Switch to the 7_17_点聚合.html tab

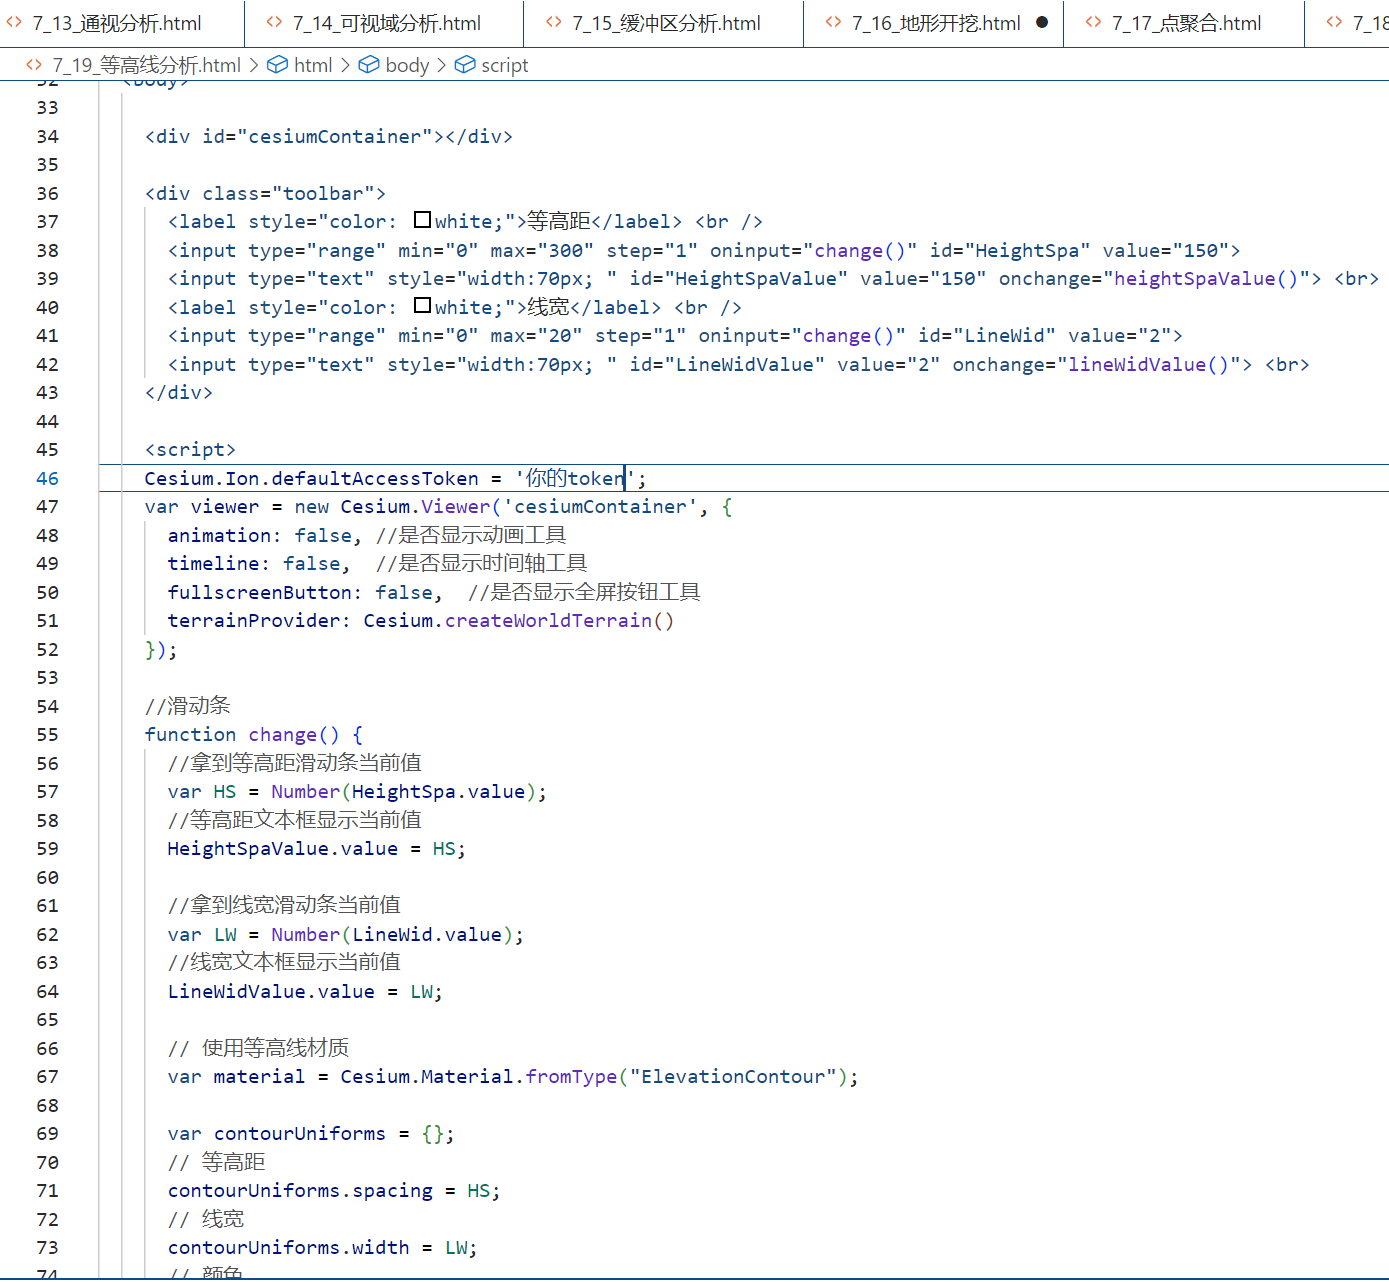tap(1186, 23)
